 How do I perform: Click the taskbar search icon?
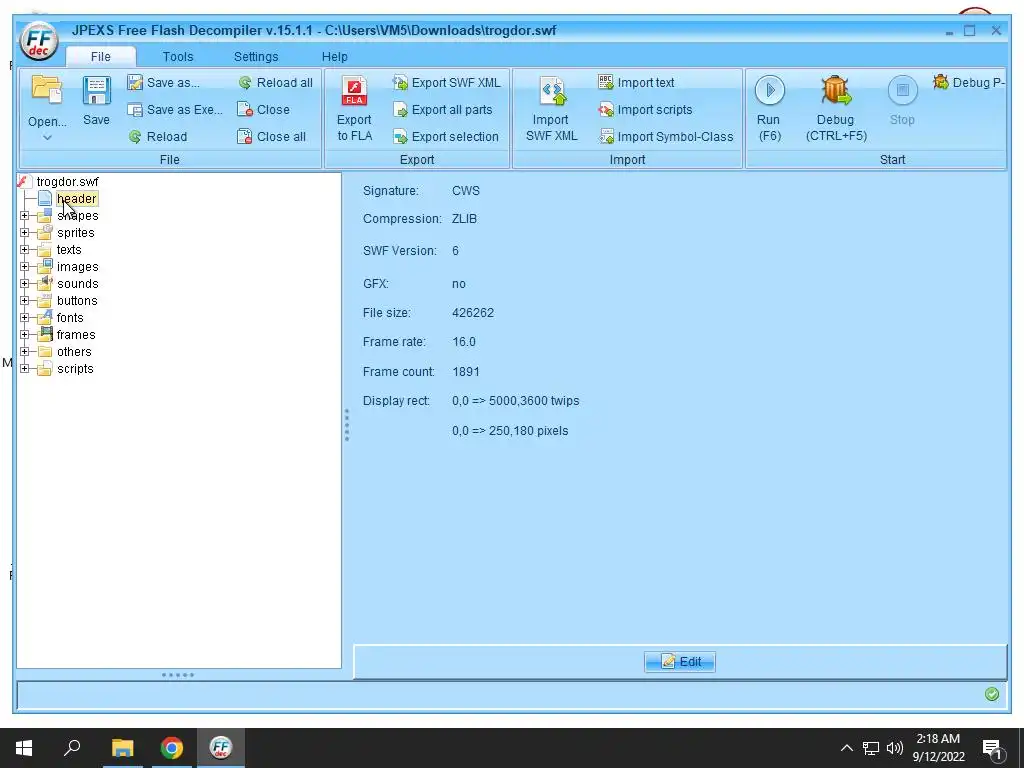pyautogui.click(x=72, y=748)
